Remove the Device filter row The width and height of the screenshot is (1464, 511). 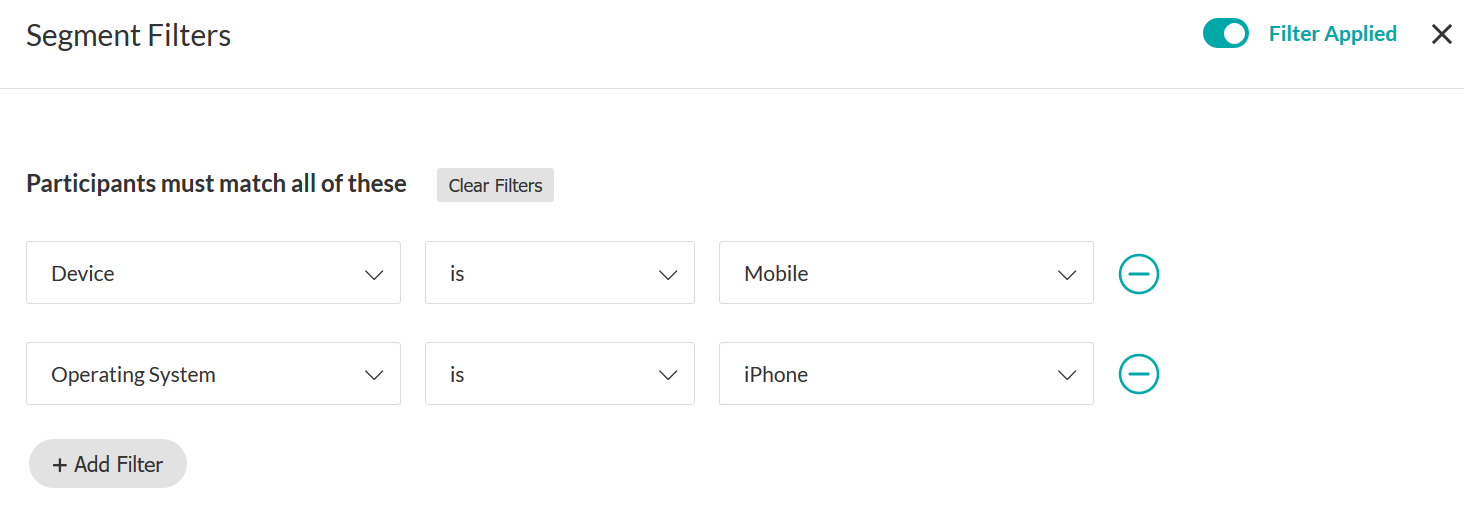[1138, 273]
